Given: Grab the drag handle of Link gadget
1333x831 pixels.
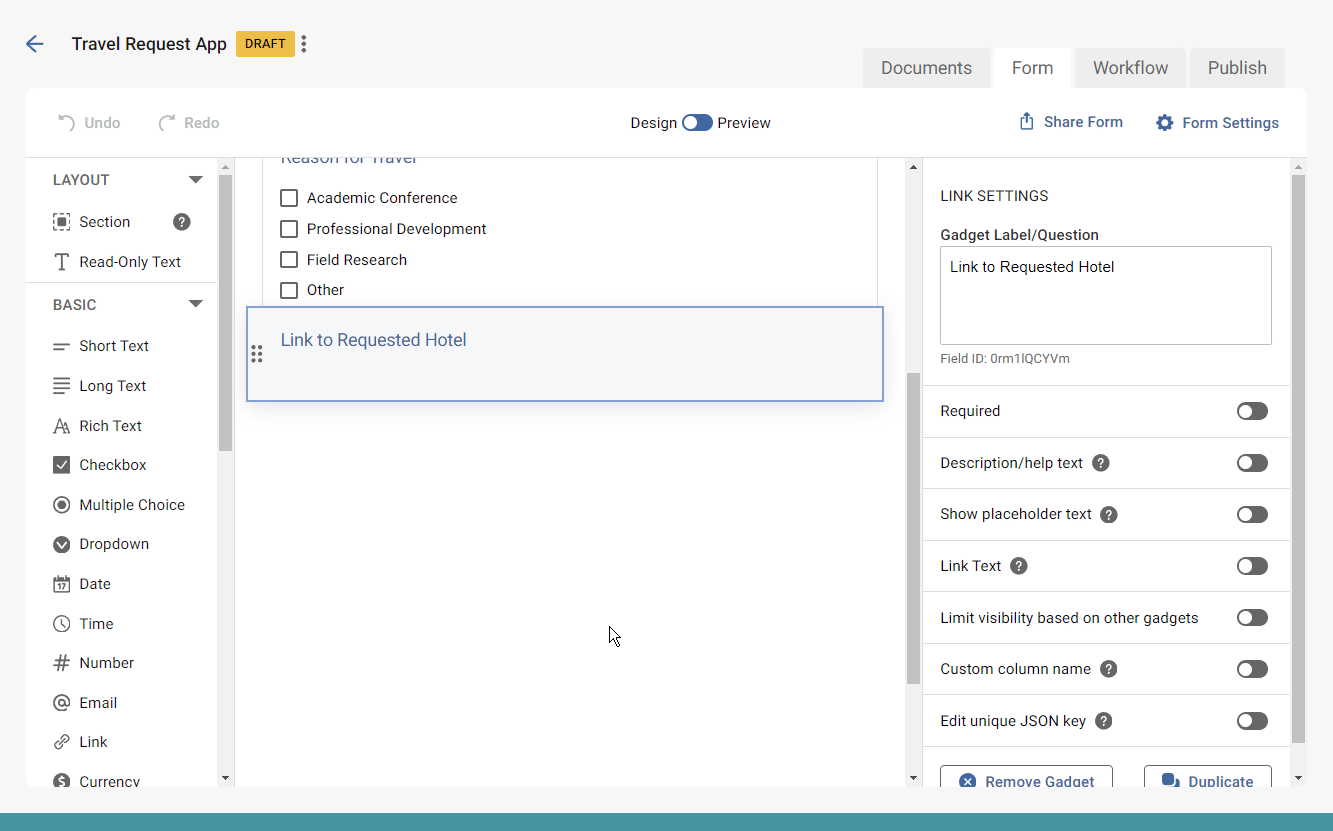Looking at the screenshot, I should (x=257, y=354).
